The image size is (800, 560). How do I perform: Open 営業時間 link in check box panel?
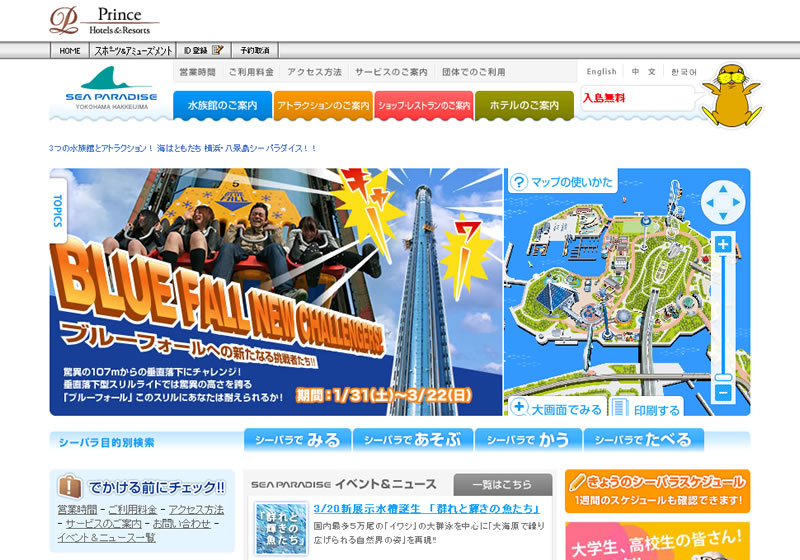(77, 510)
